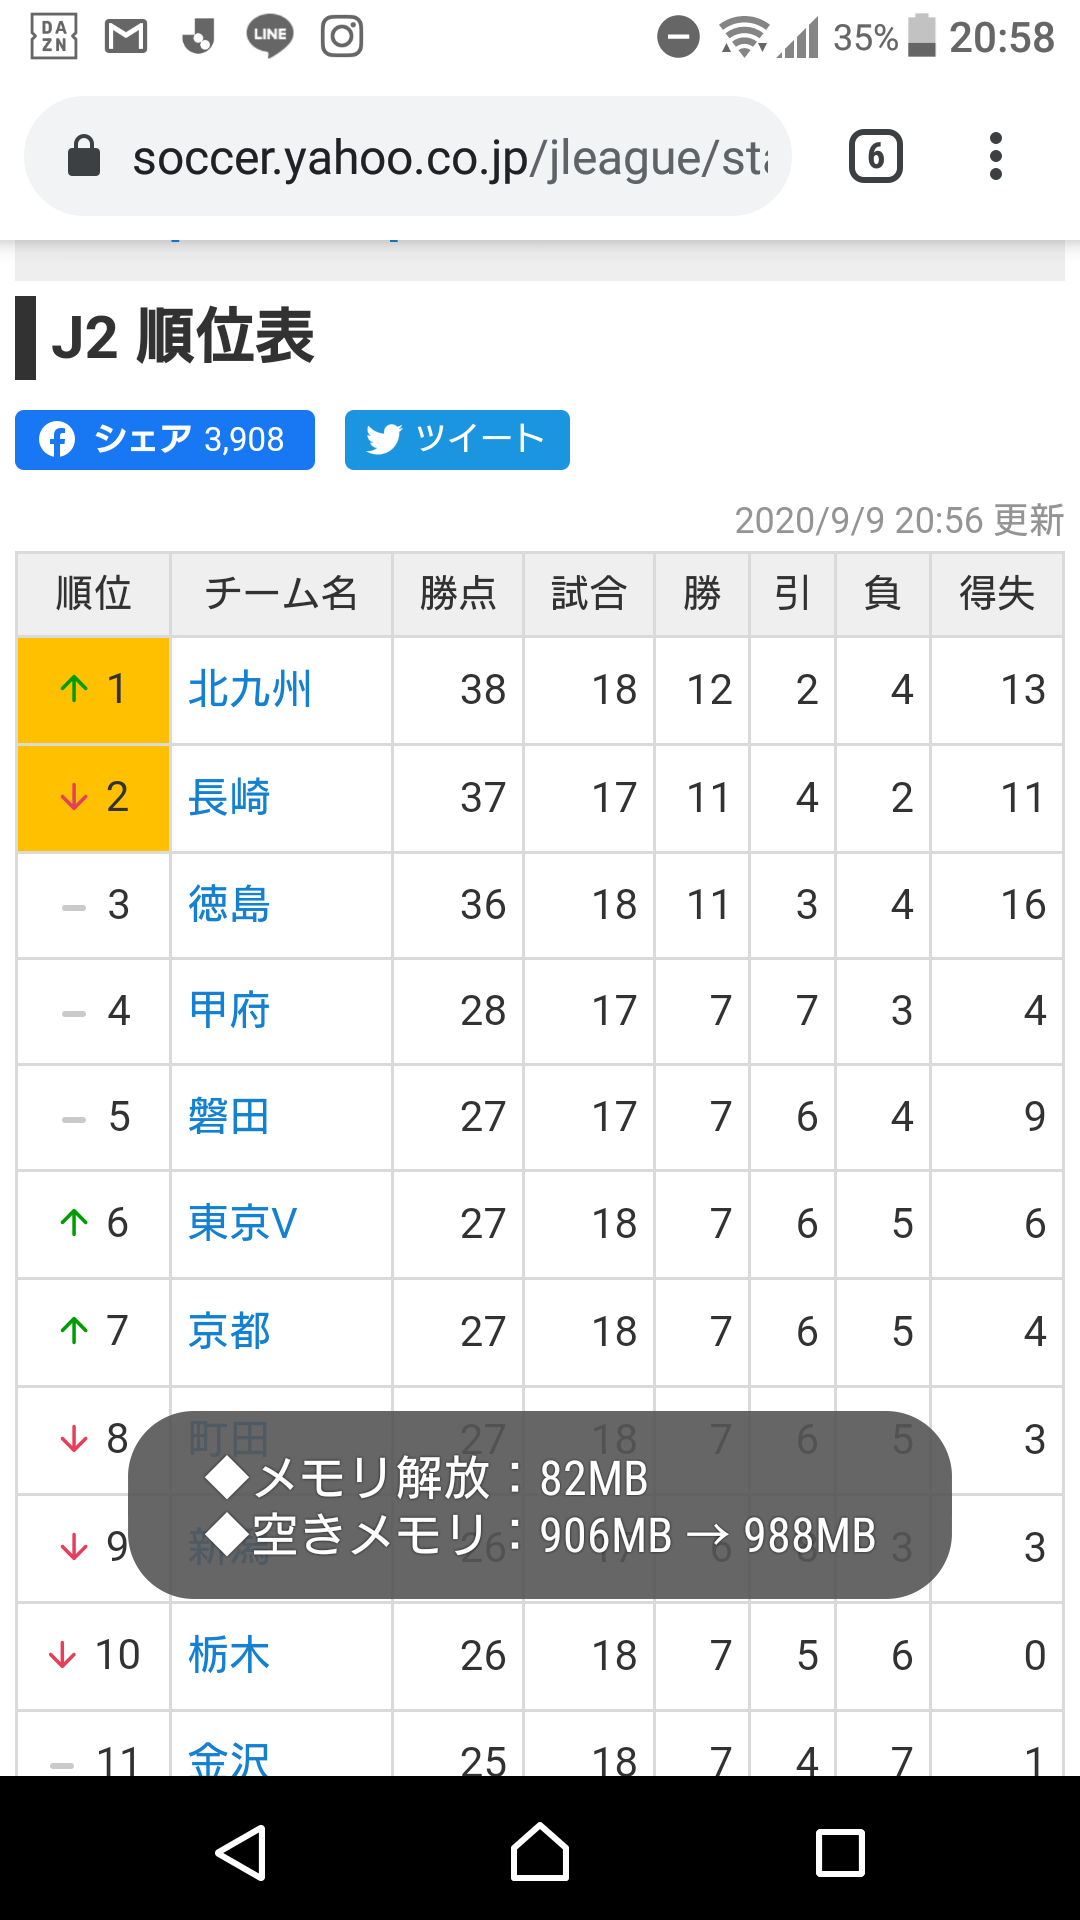Open the 長崎 team link
The image size is (1080, 1920).
[x=229, y=798]
